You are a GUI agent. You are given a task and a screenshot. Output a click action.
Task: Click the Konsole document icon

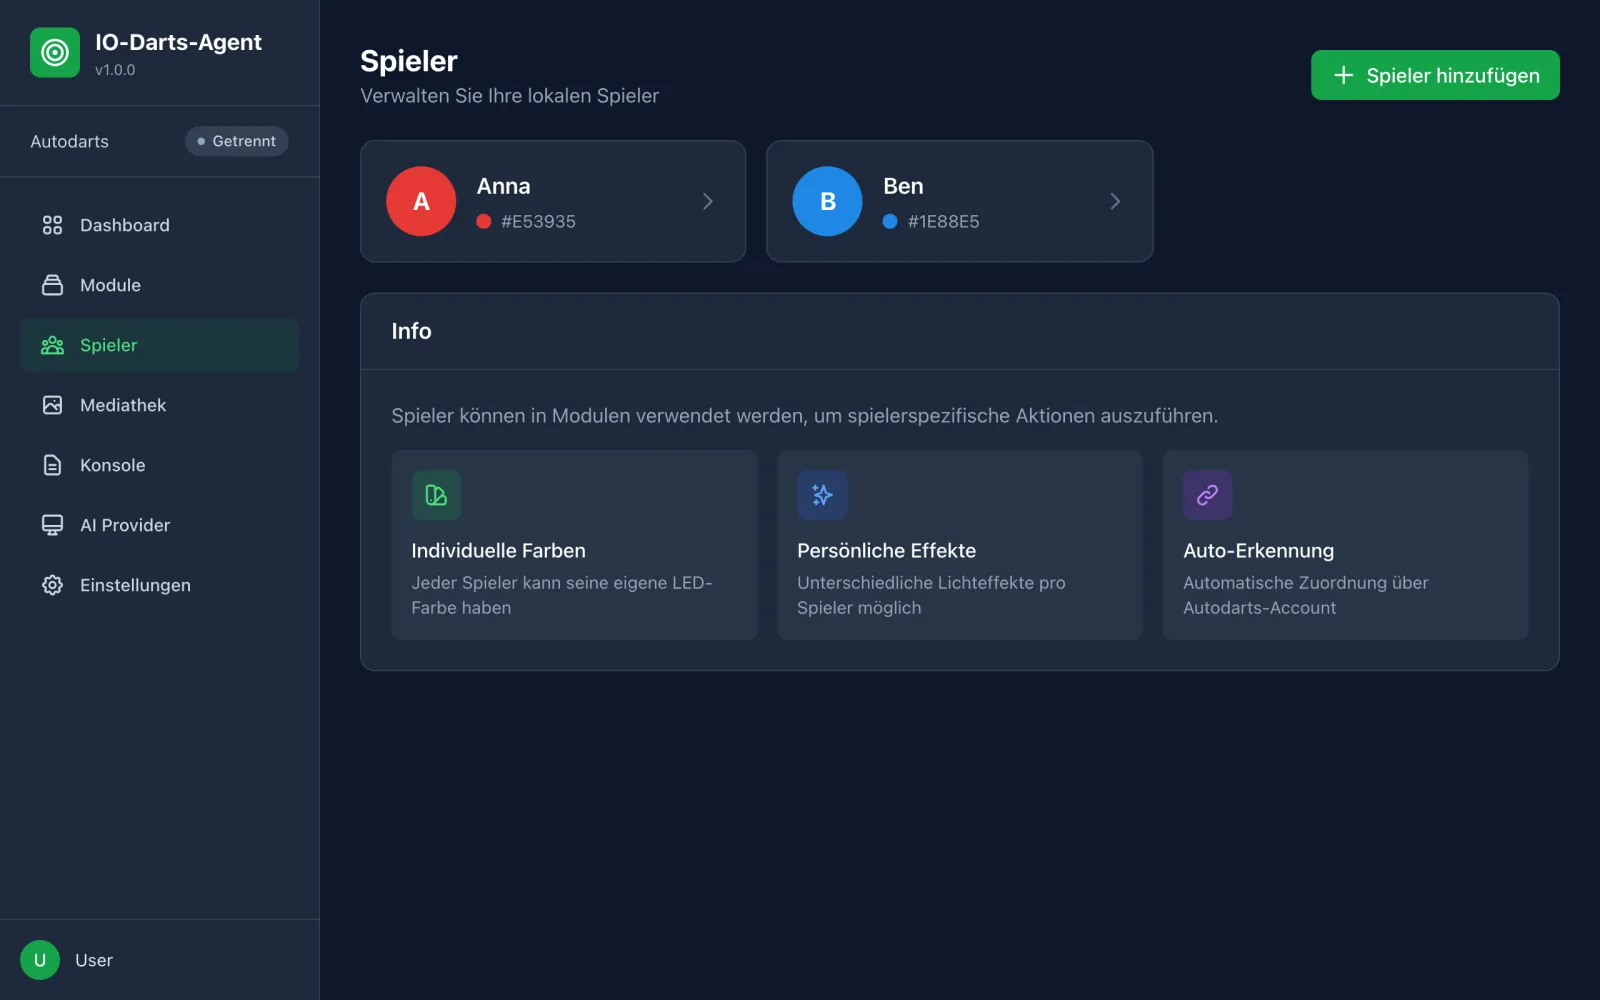(x=52, y=465)
